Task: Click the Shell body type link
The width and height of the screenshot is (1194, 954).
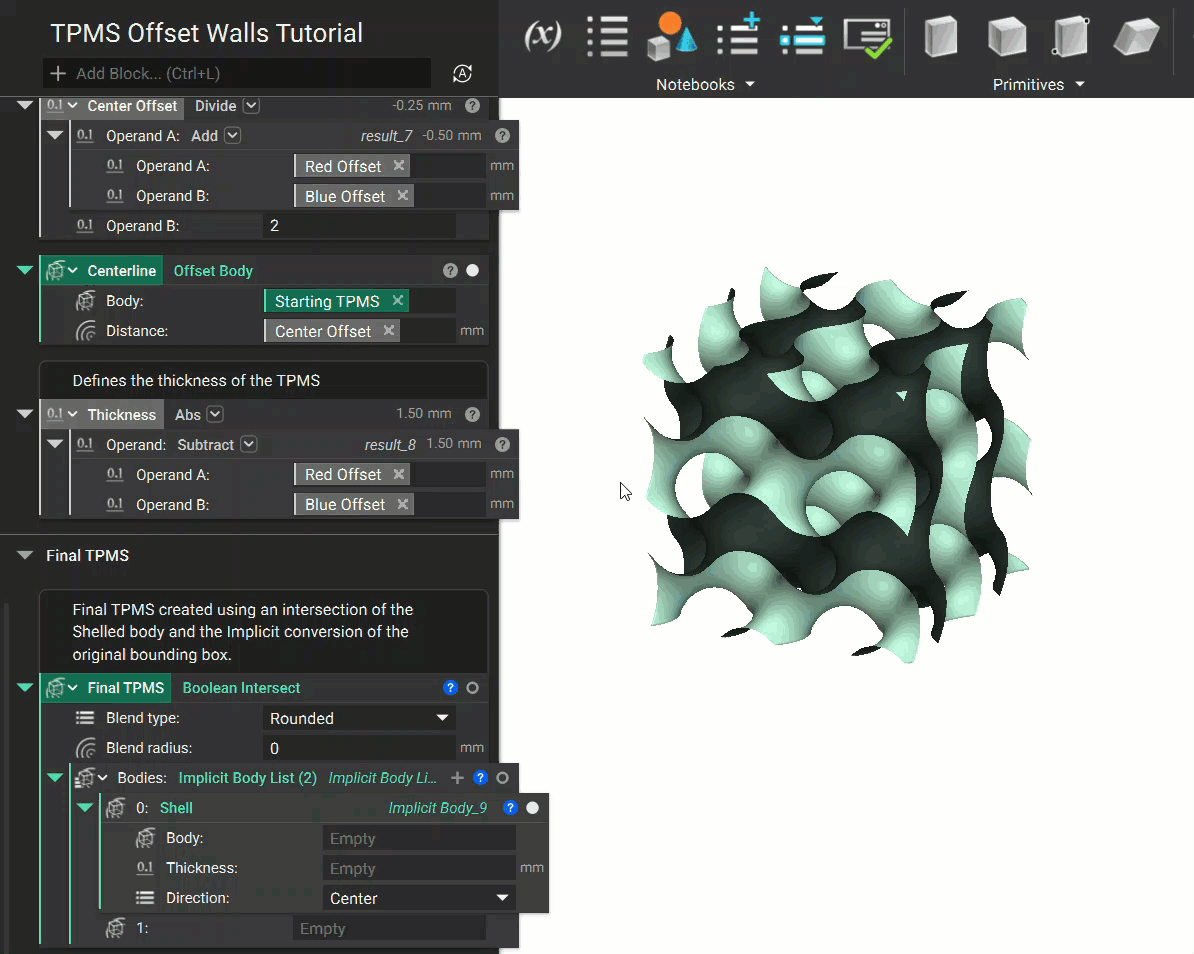Action: [x=176, y=808]
